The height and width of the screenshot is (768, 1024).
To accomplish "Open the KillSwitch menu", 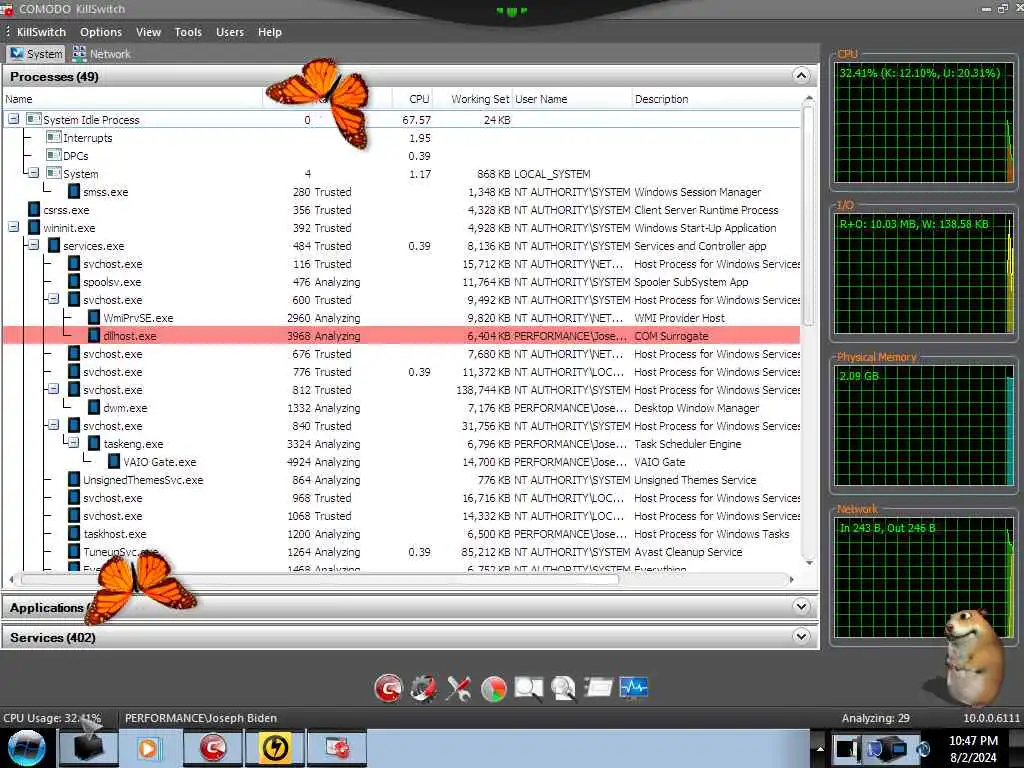I will pyautogui.click(x=41, y=32).
